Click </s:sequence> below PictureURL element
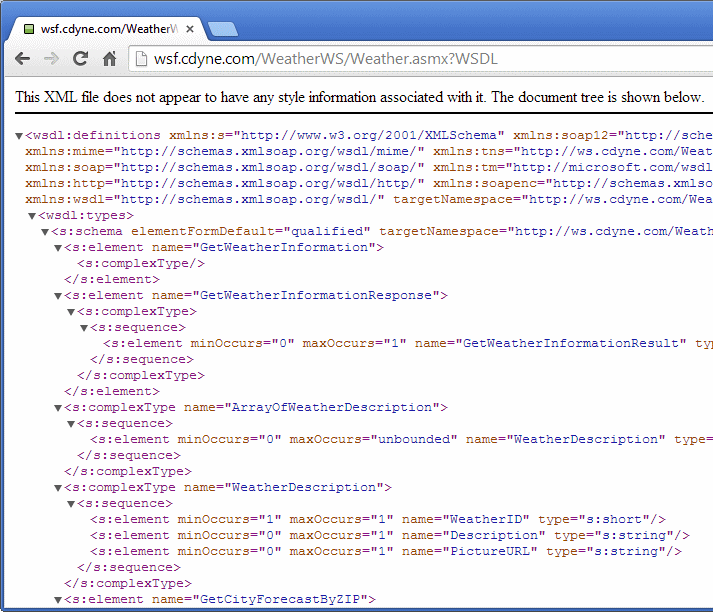The width and height of the screenshot is (713, 612). pos(129,568)
